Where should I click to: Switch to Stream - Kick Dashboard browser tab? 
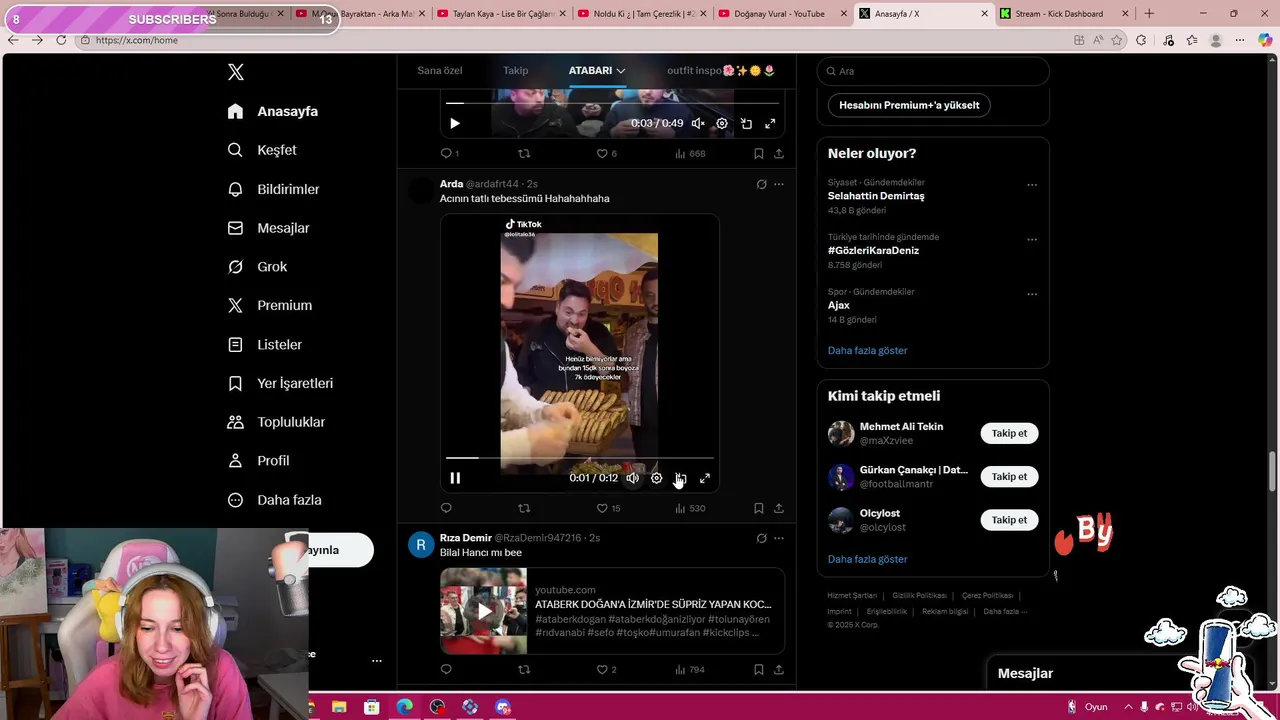1063,14
